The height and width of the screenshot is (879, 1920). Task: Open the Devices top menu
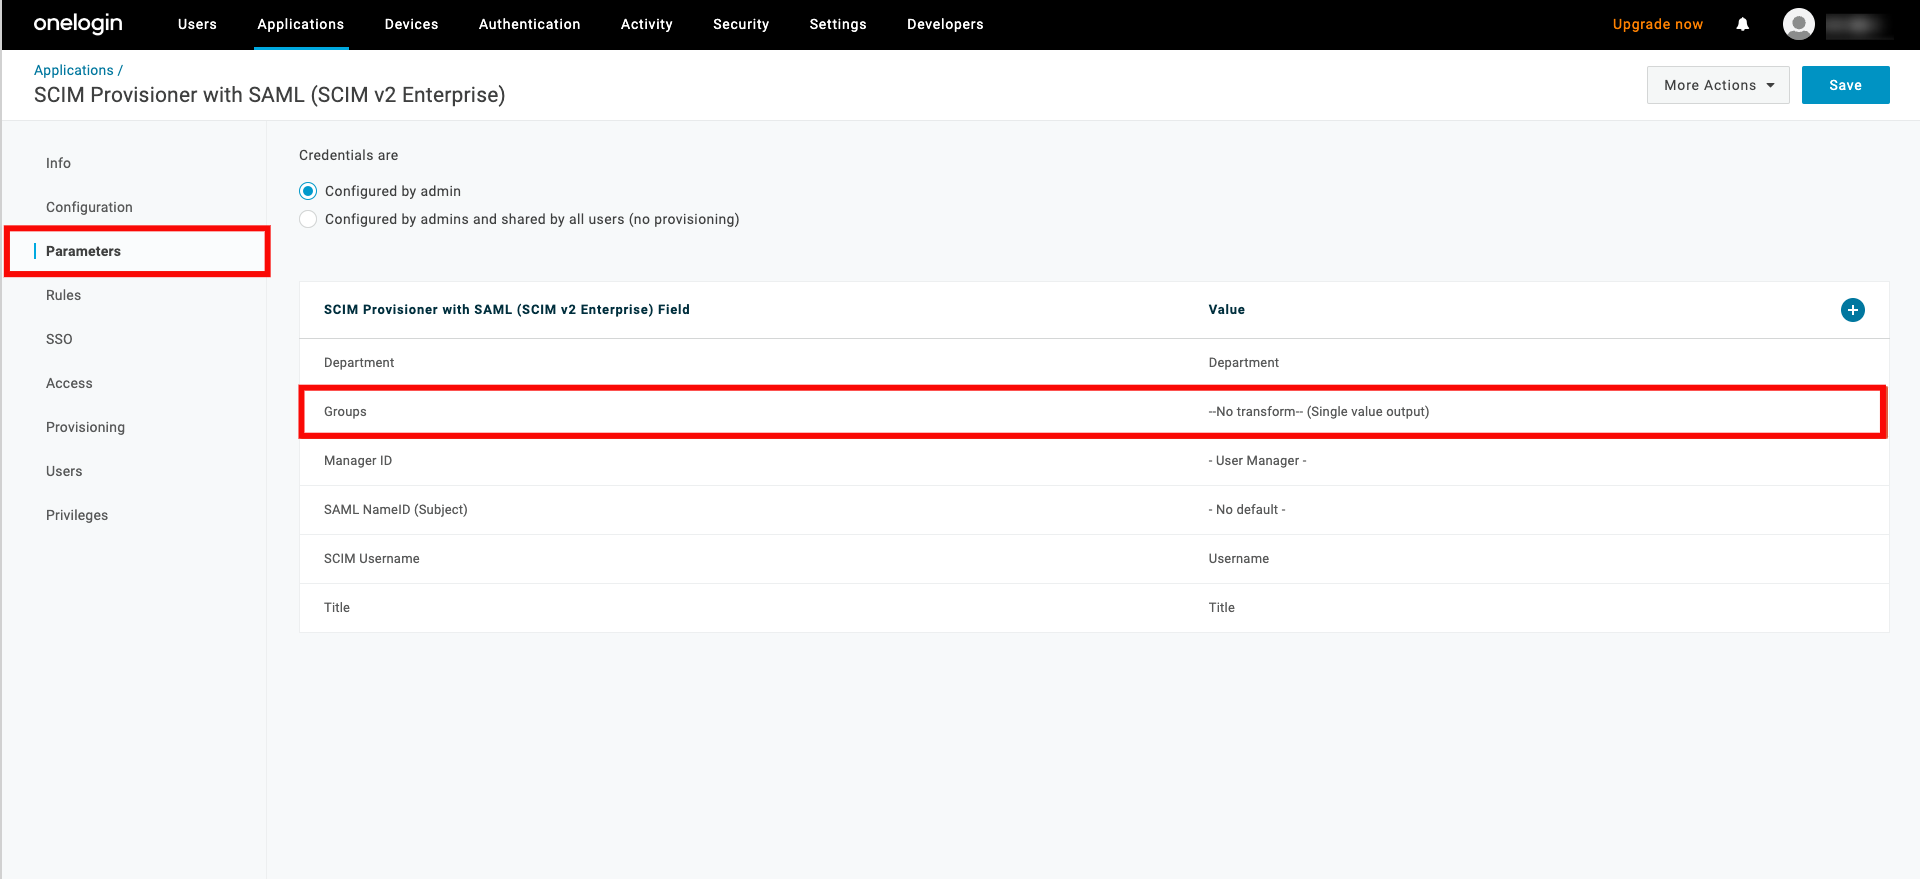point(411,24)
